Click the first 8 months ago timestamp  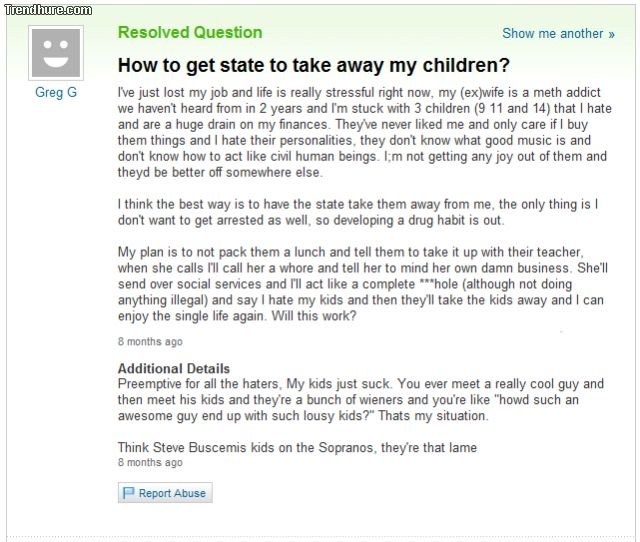tap(150, 342)
